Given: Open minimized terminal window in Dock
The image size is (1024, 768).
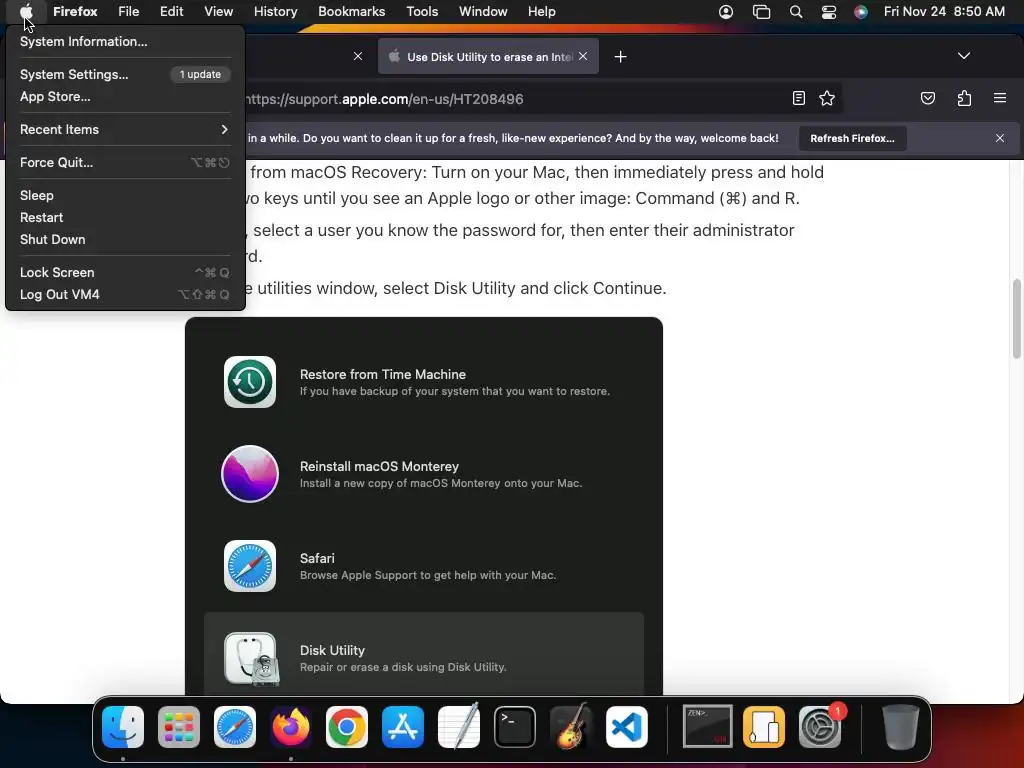Looking at the screenshot, I should pyautogui.click(x=707, y=726).
